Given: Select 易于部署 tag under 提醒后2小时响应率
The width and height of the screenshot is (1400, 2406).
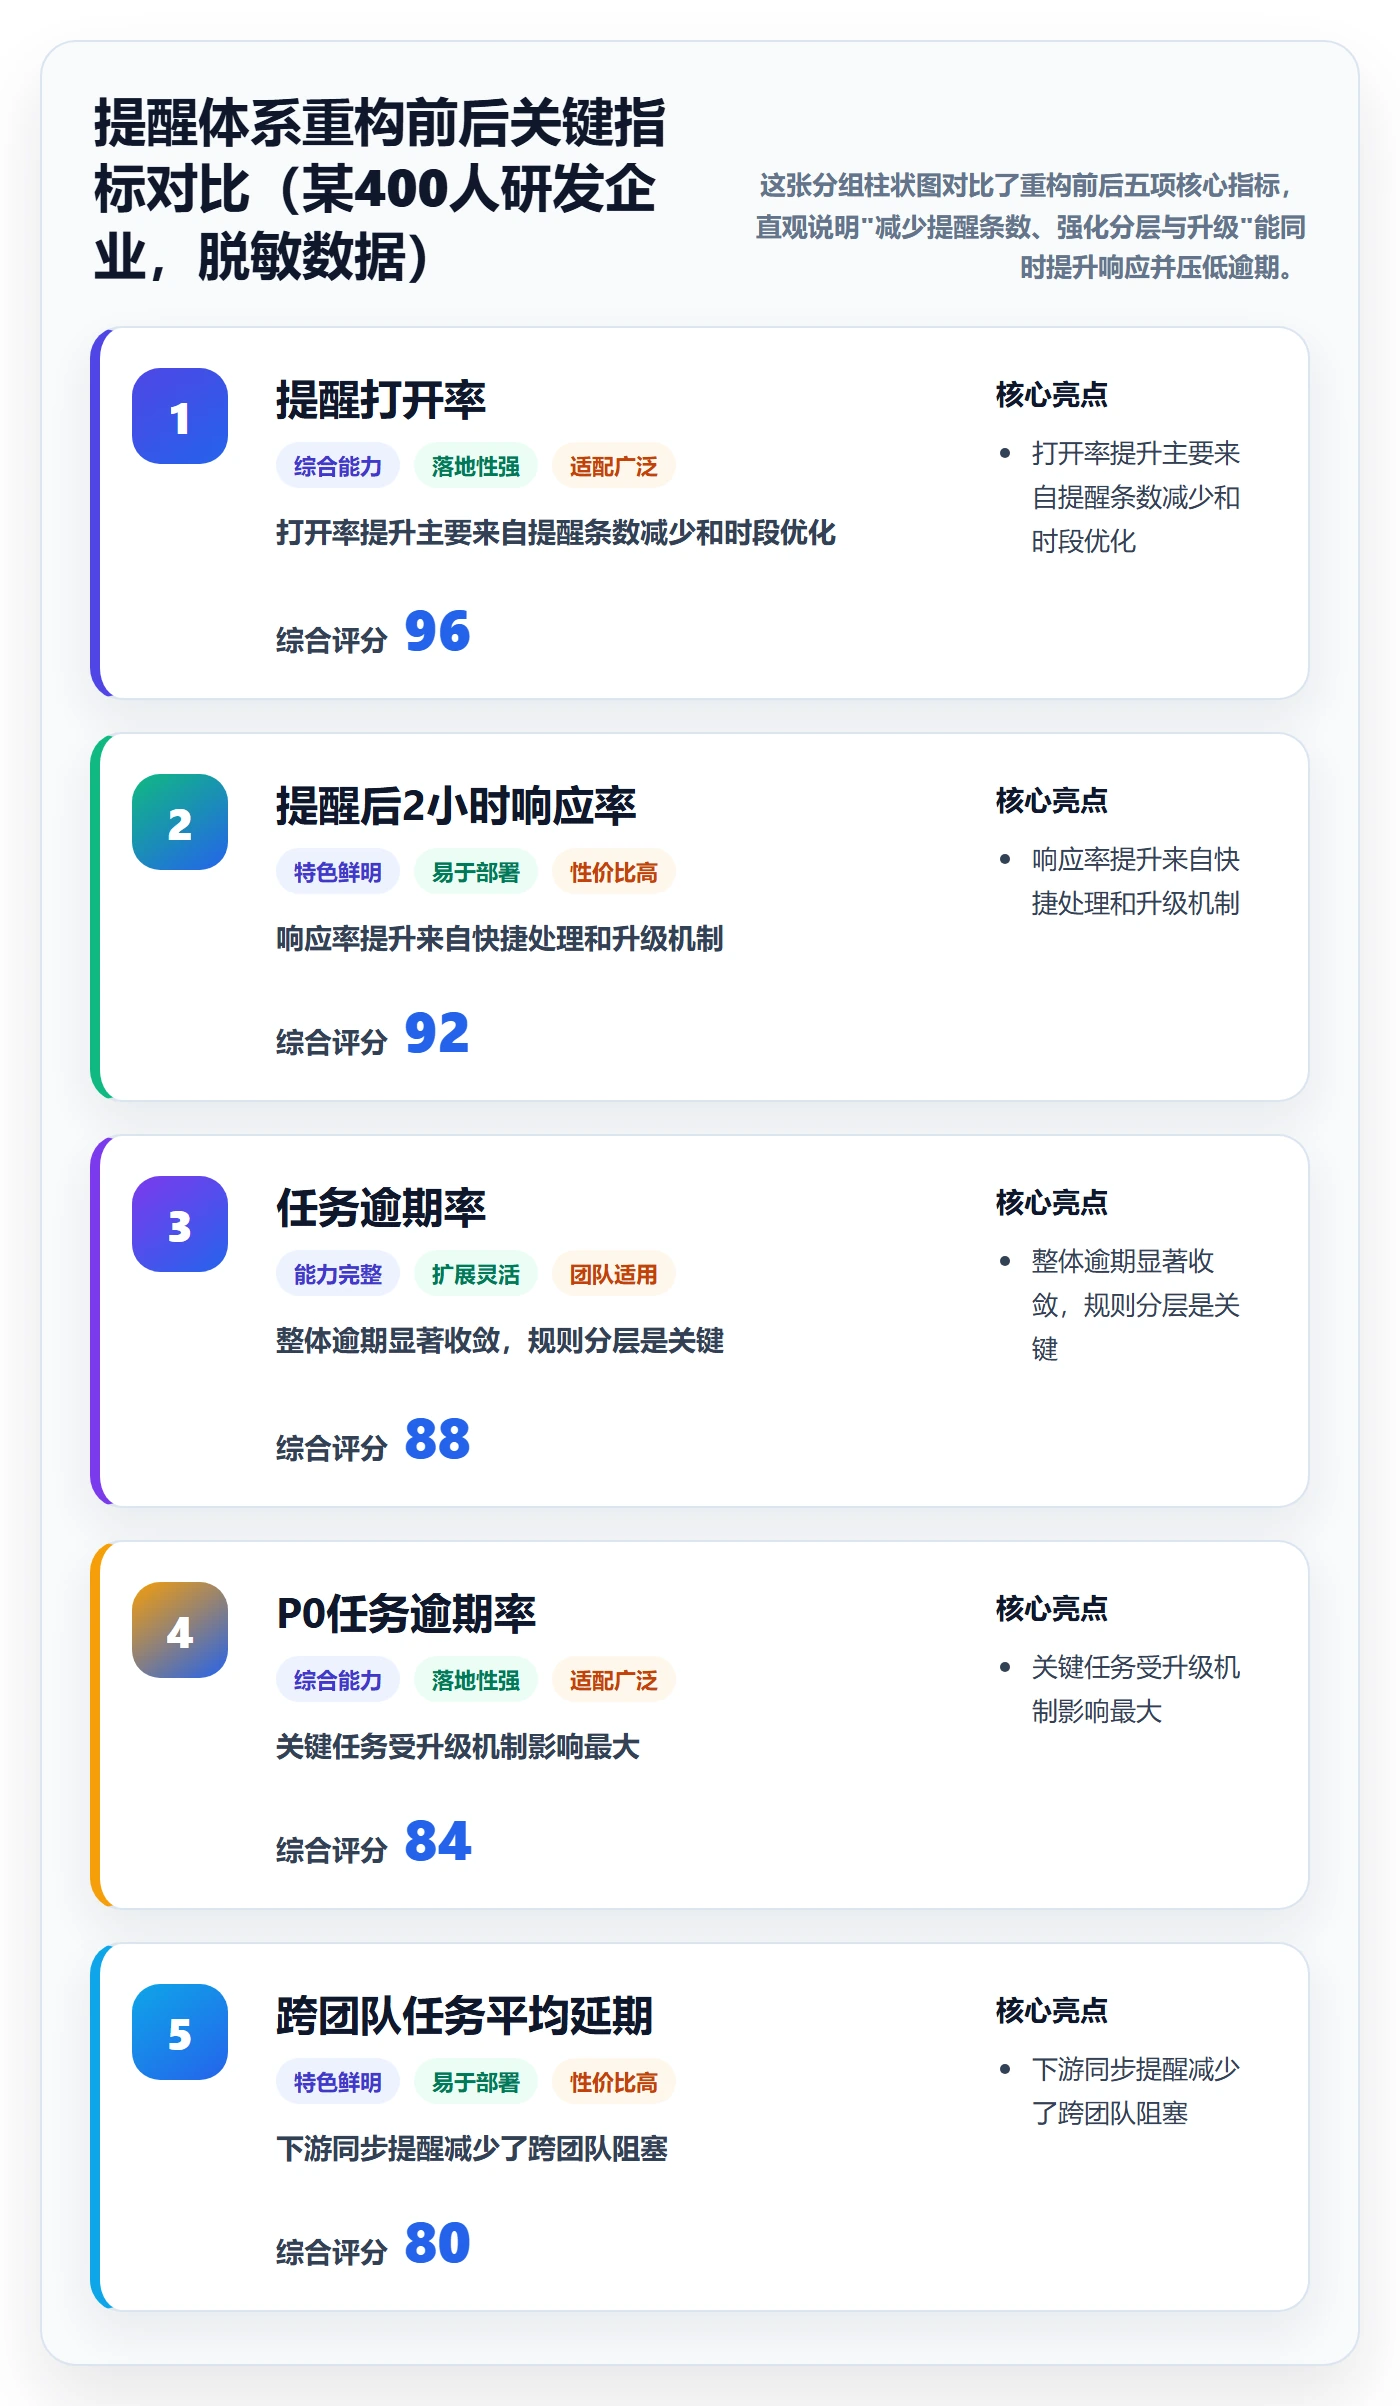Looking at the screenshot, I should click(x=476, y=872).
